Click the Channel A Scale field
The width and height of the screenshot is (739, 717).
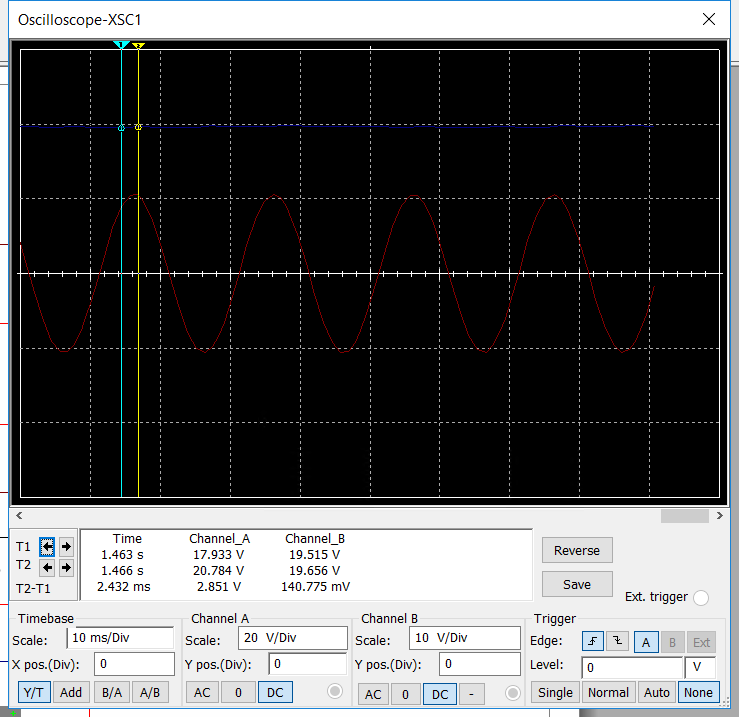pyautogui.click(x=292, y=639)
